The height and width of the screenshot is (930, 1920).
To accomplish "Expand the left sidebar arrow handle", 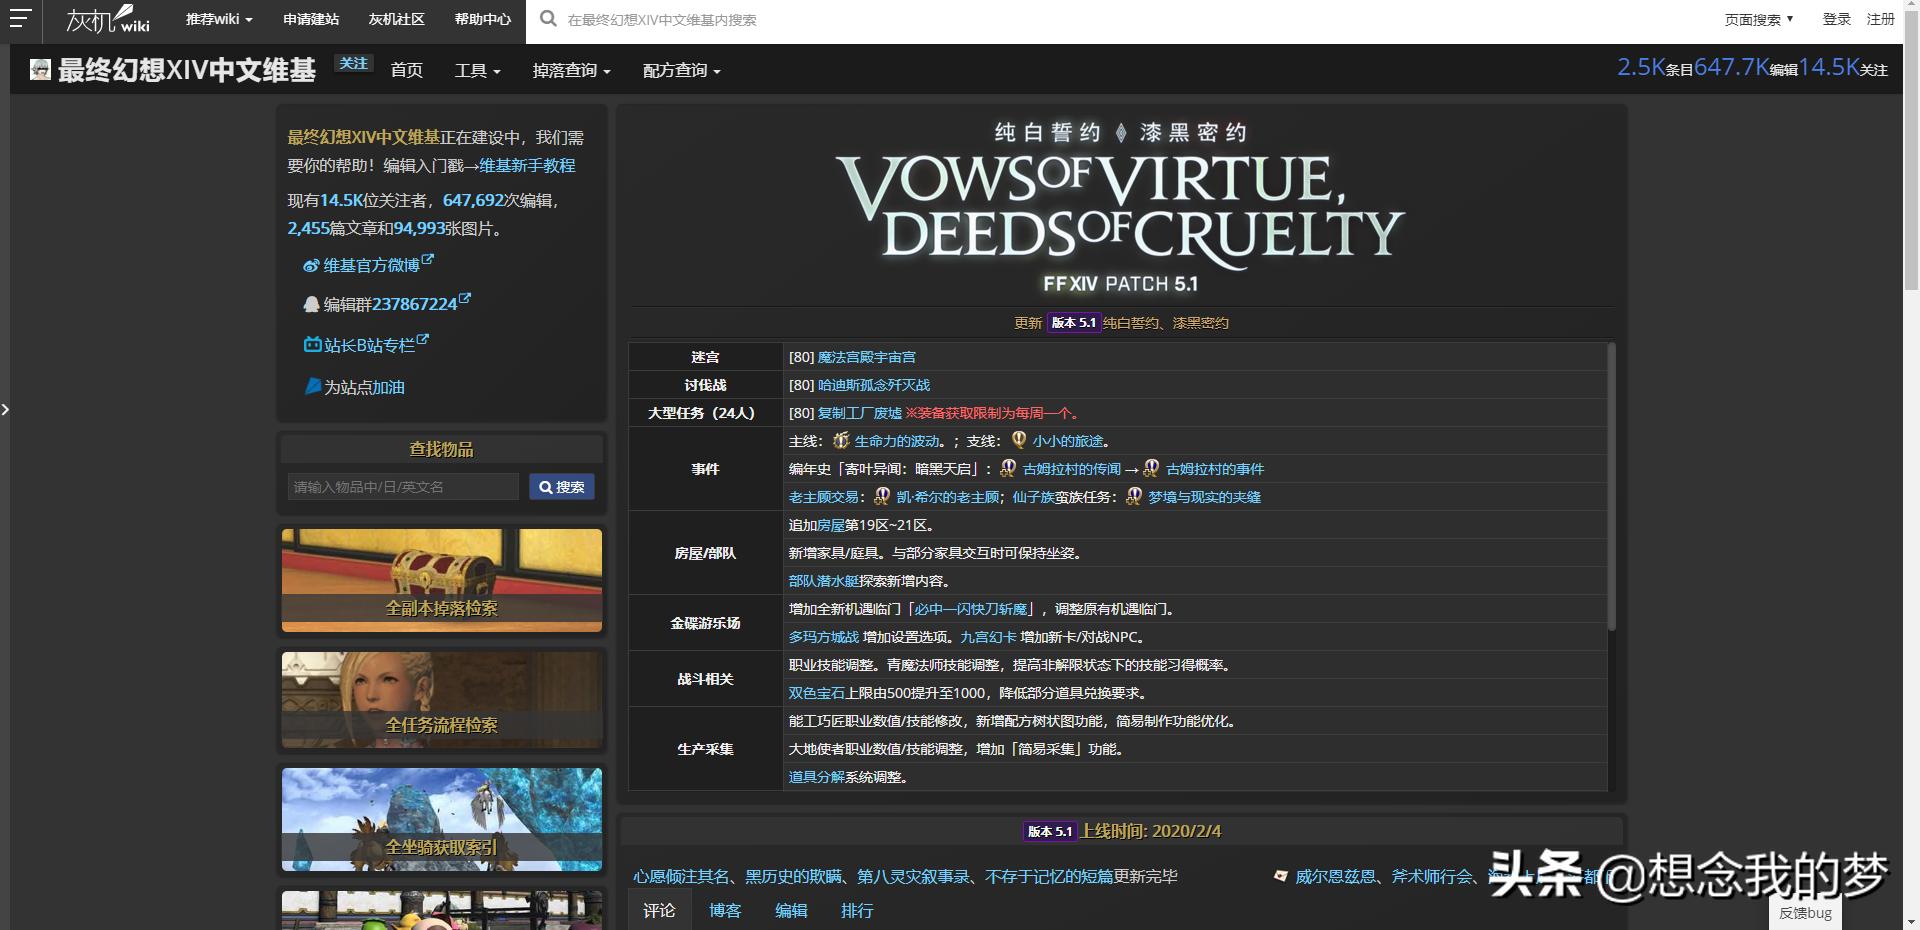I will coord(5,409).
